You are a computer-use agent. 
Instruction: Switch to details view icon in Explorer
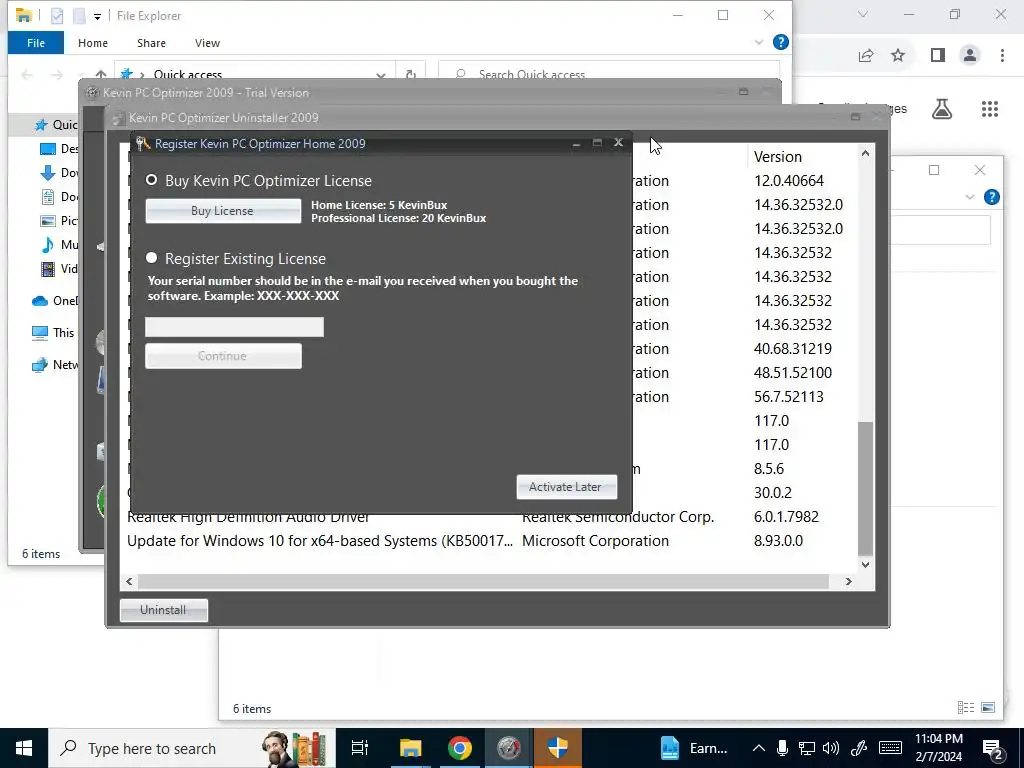pyautogui.click(x=966, y=707)
